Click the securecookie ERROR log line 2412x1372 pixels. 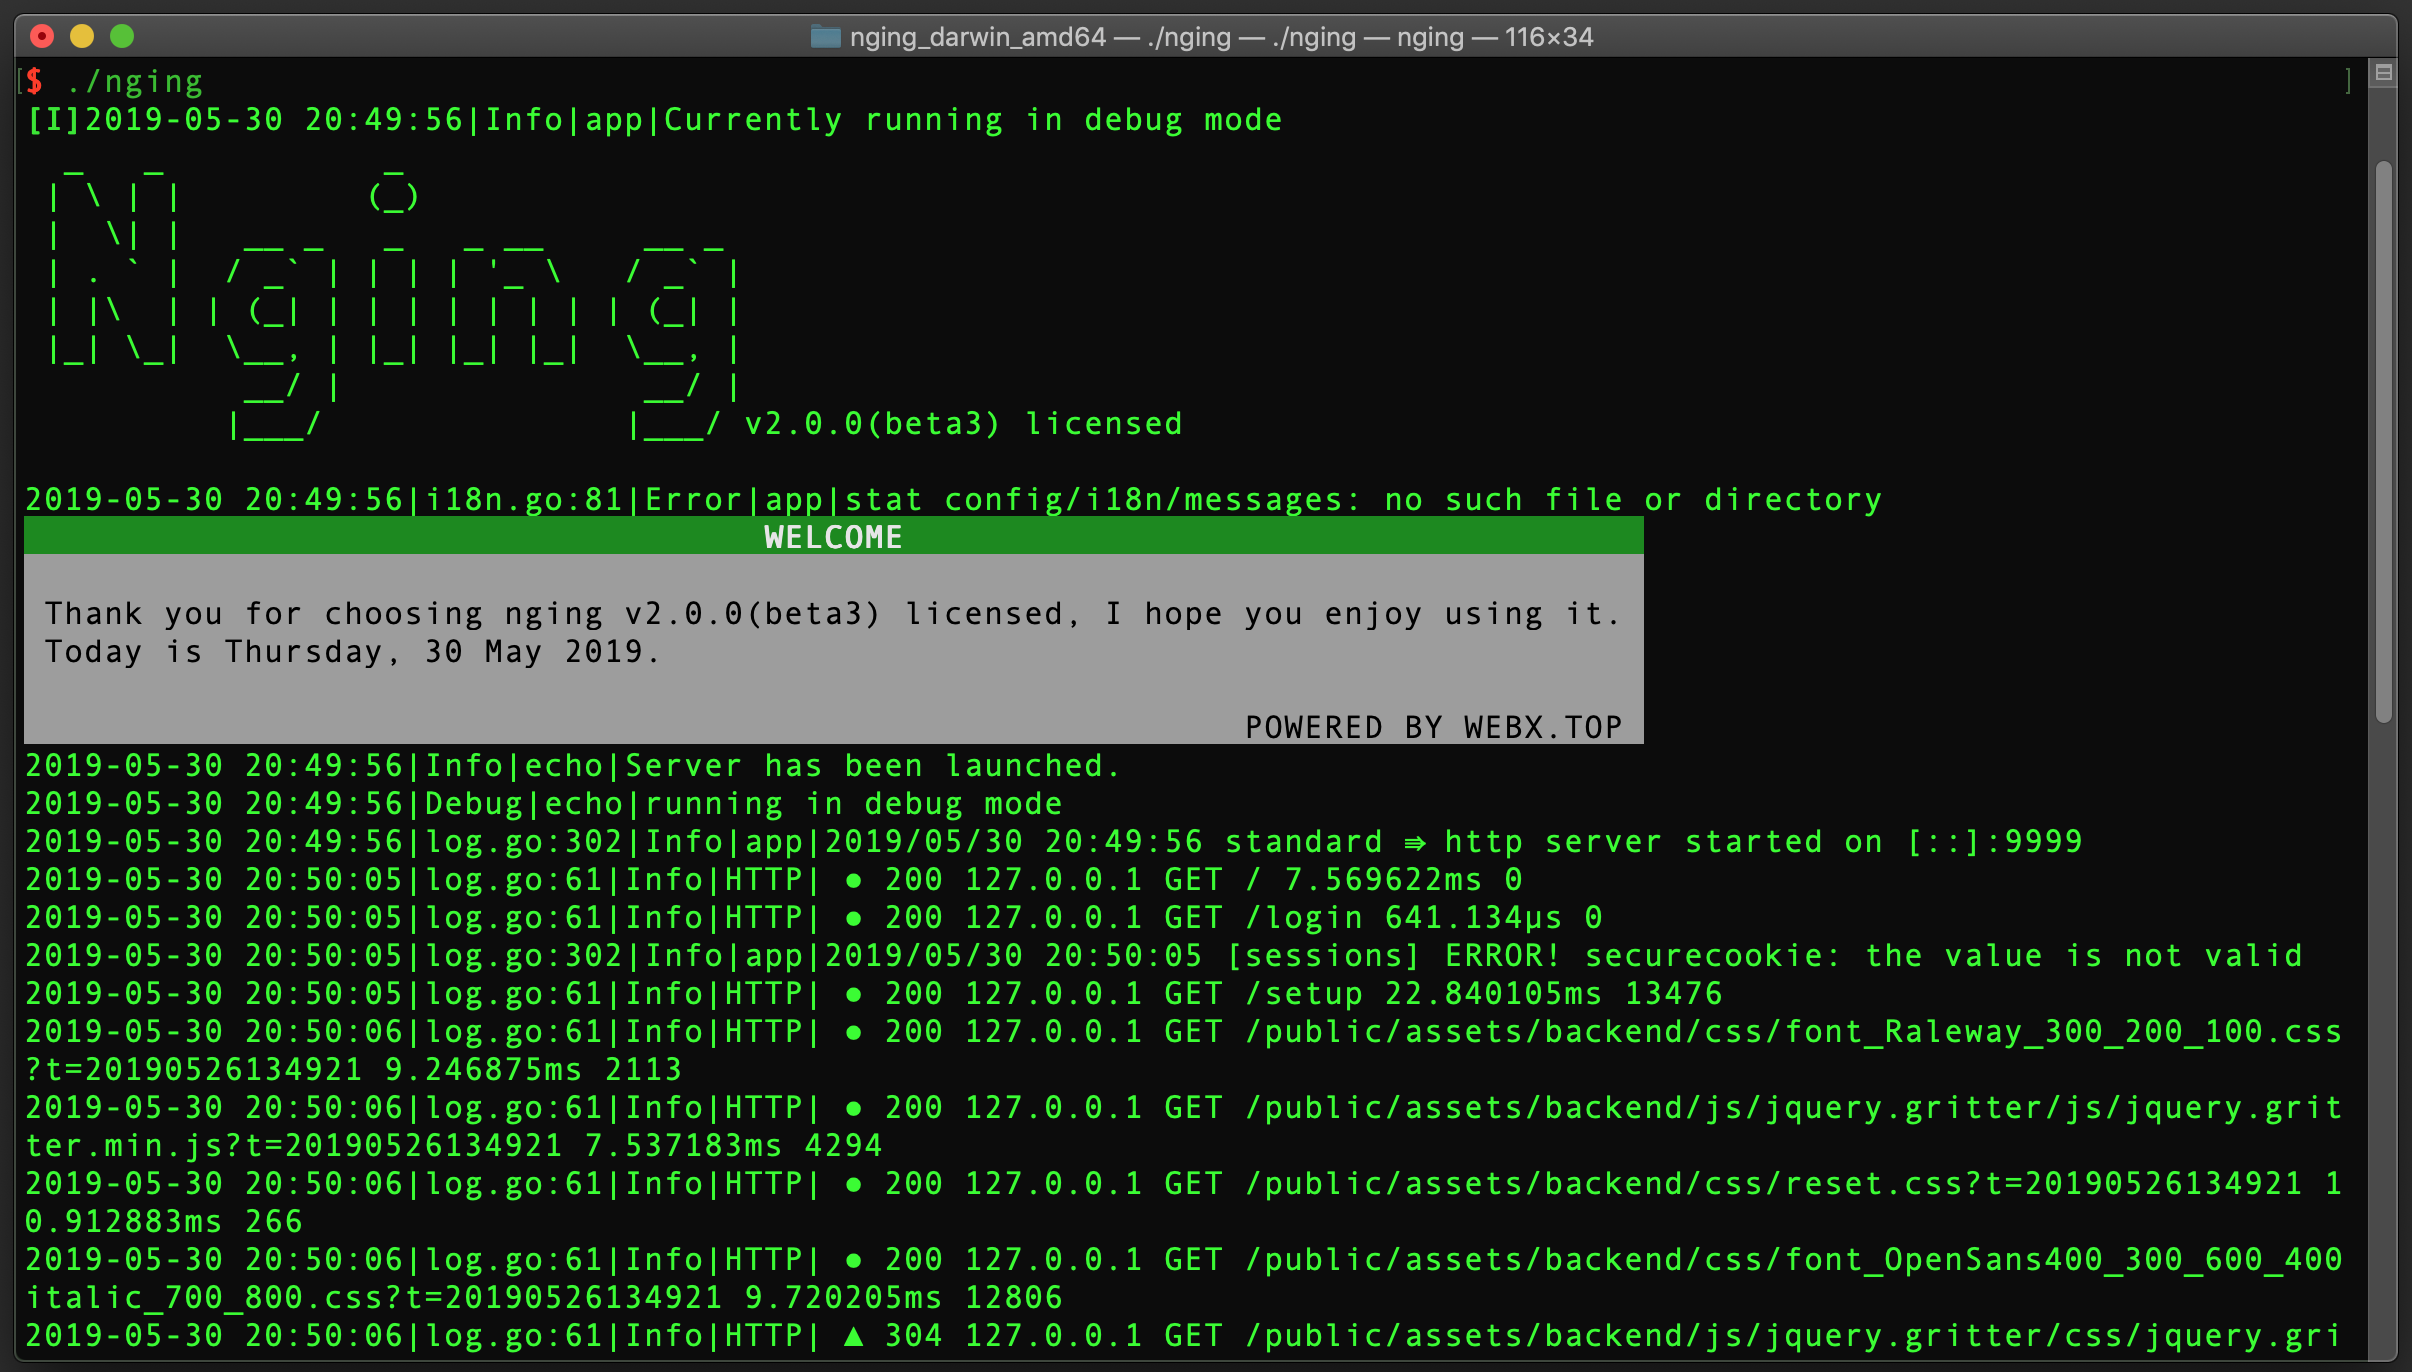click(1164, 955)
